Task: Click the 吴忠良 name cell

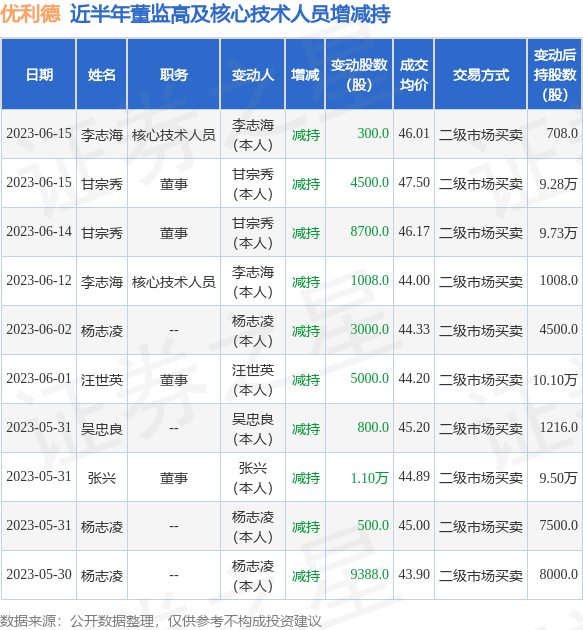Action: coord(102,428)
